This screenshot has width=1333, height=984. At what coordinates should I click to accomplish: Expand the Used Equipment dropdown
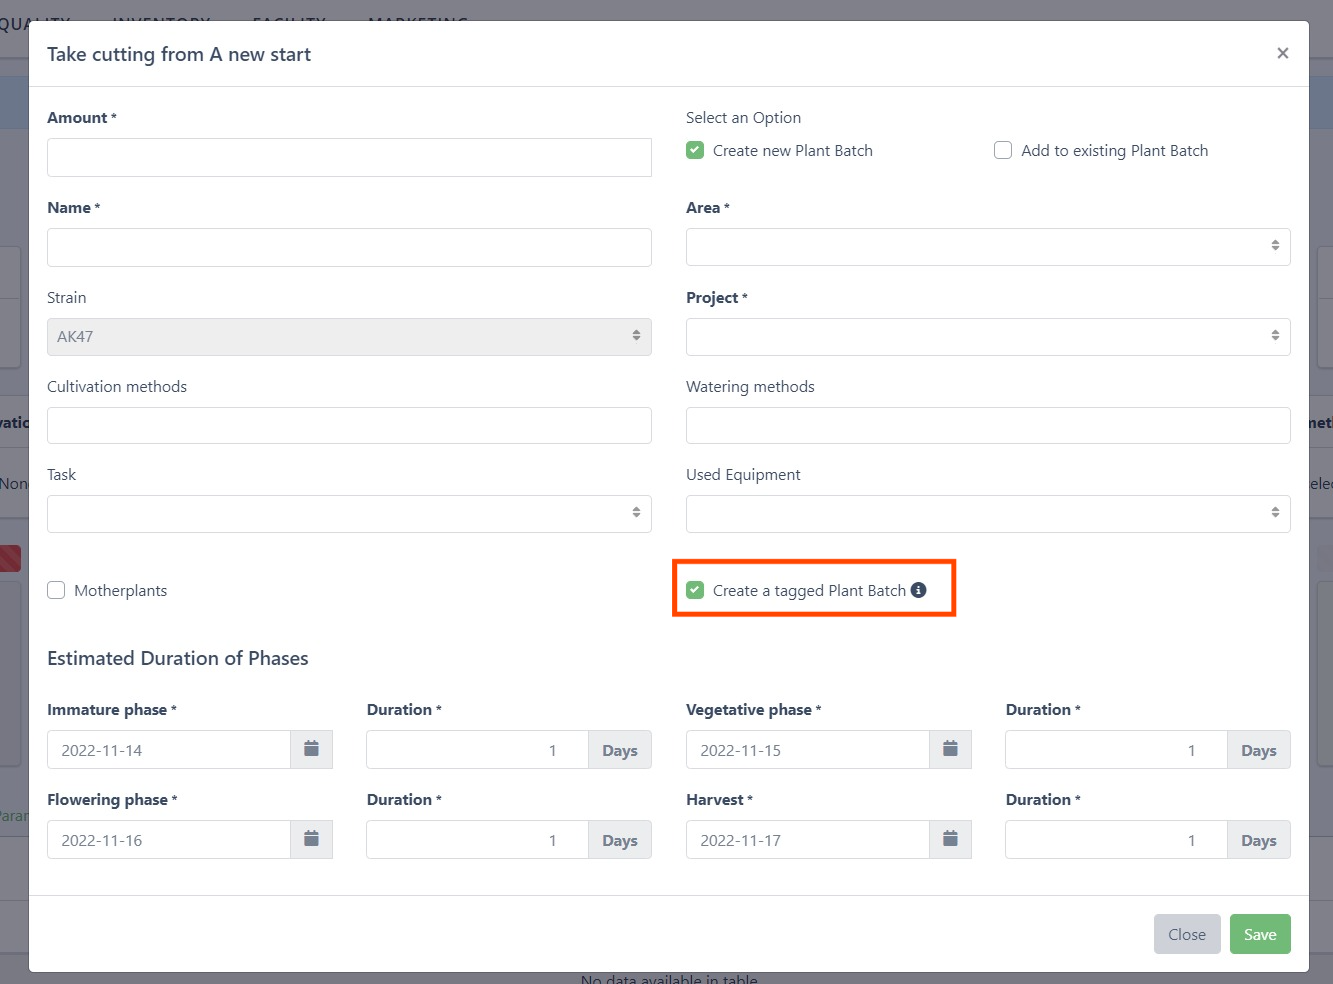click(987, 514)
